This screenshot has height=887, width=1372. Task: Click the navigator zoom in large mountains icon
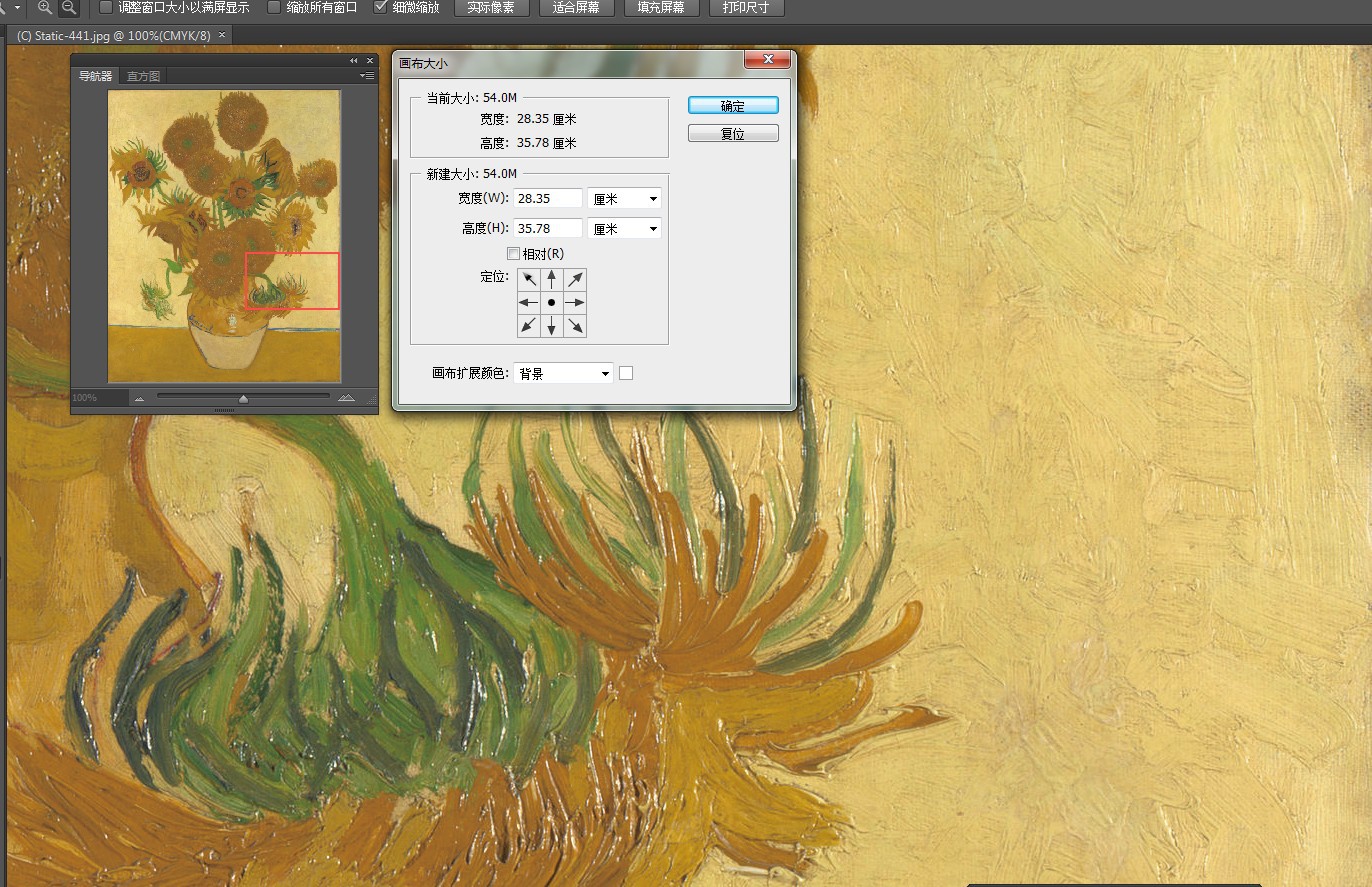(346, 398)
